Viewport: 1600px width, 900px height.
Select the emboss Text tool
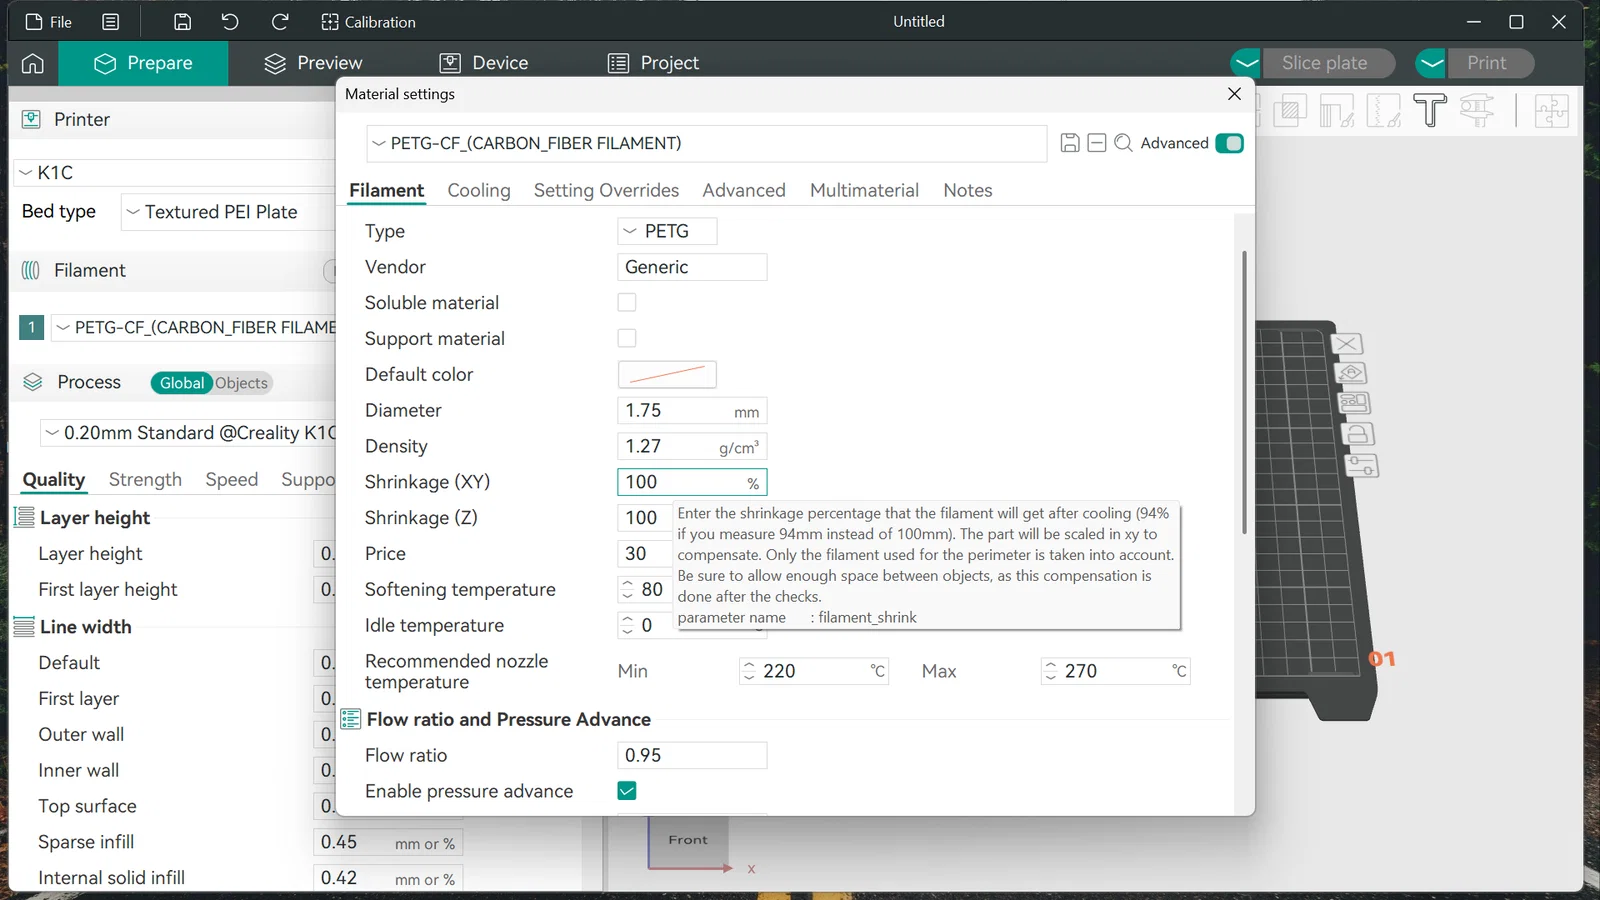click(1430, 110)
